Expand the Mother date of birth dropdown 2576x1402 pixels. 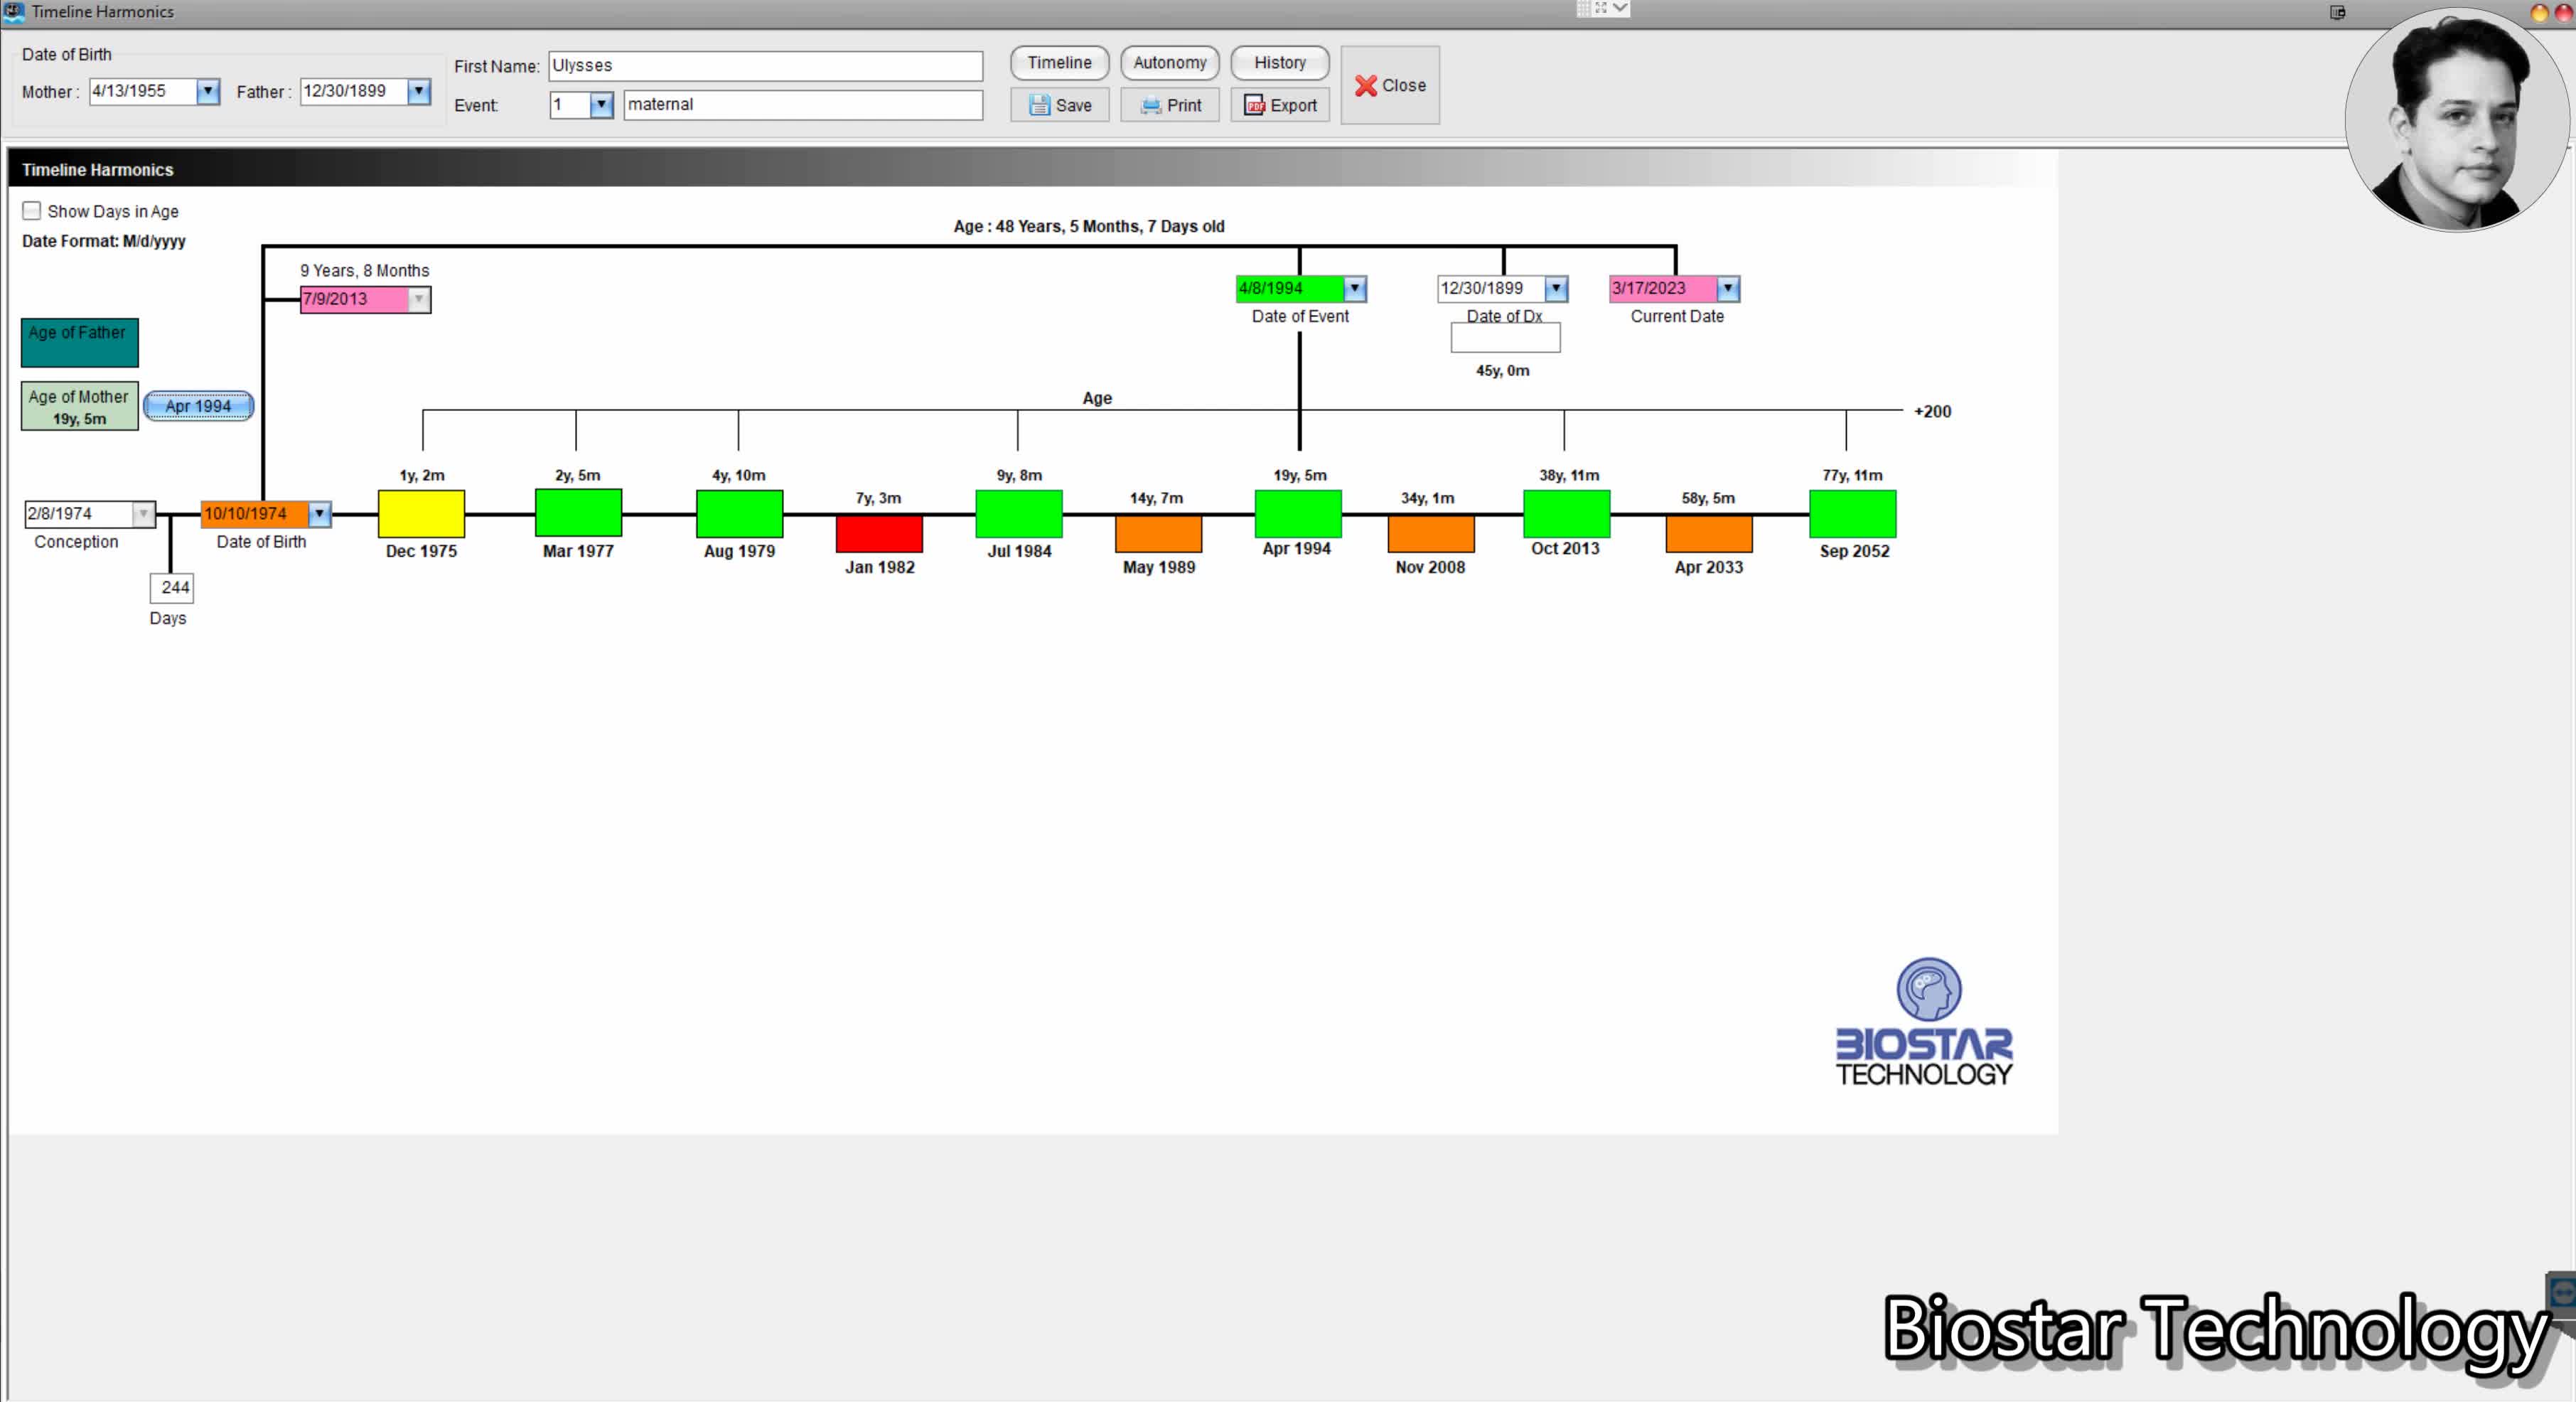[x=208, y=91]
